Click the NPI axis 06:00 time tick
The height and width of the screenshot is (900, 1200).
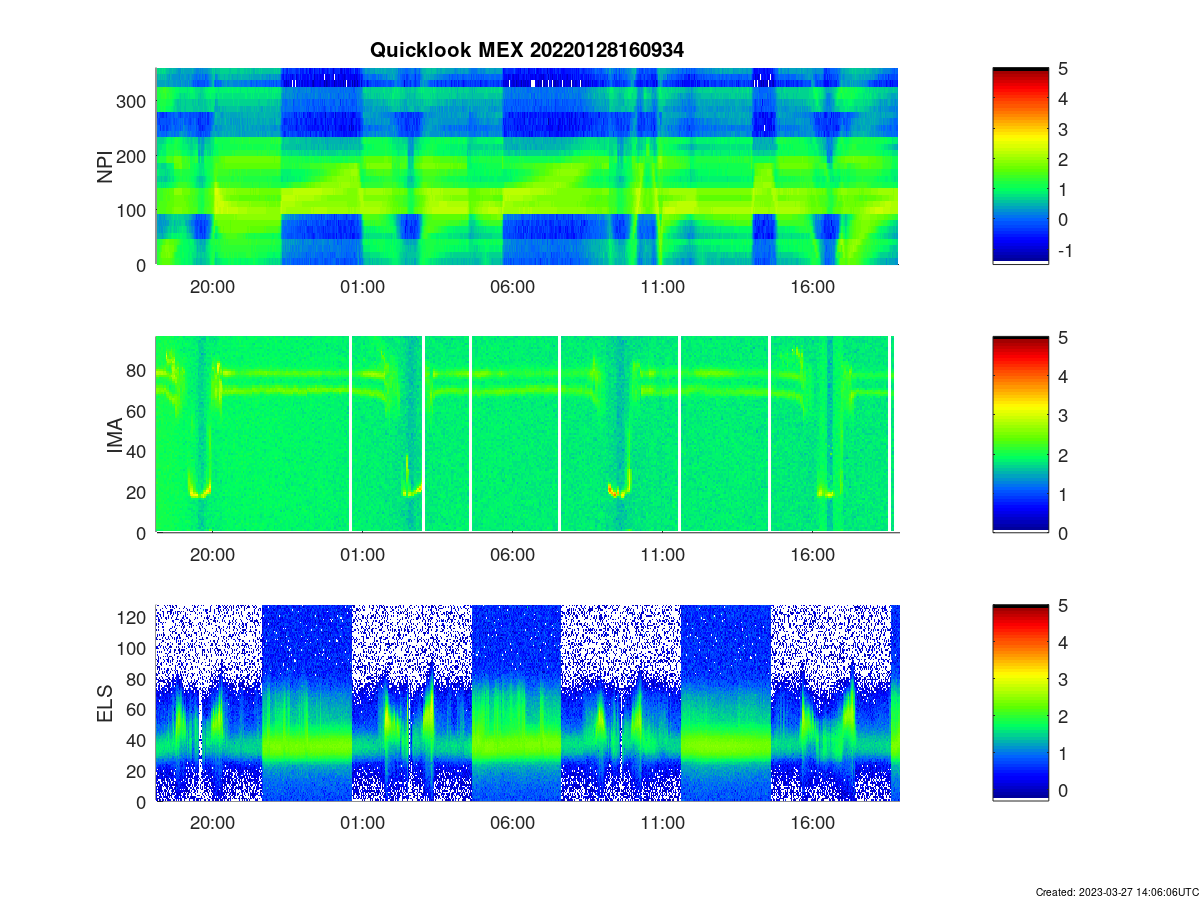pyautogui.click(x=512, y=286)
